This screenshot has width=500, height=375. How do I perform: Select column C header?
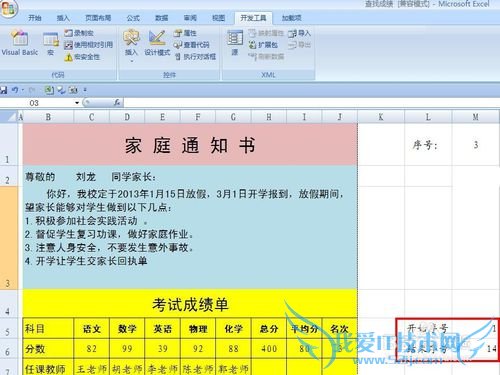click(x=91, y=117)
